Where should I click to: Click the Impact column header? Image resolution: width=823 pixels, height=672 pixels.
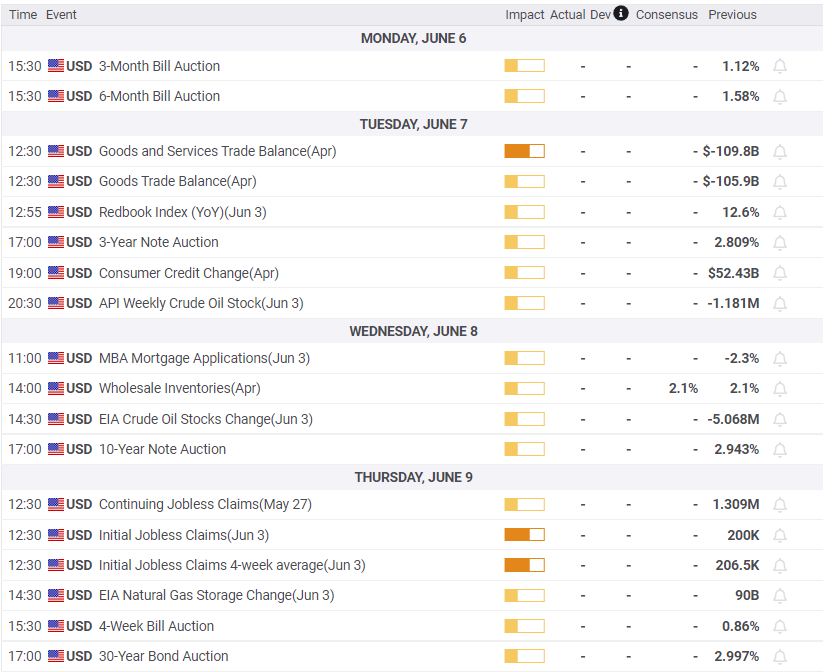524,15
